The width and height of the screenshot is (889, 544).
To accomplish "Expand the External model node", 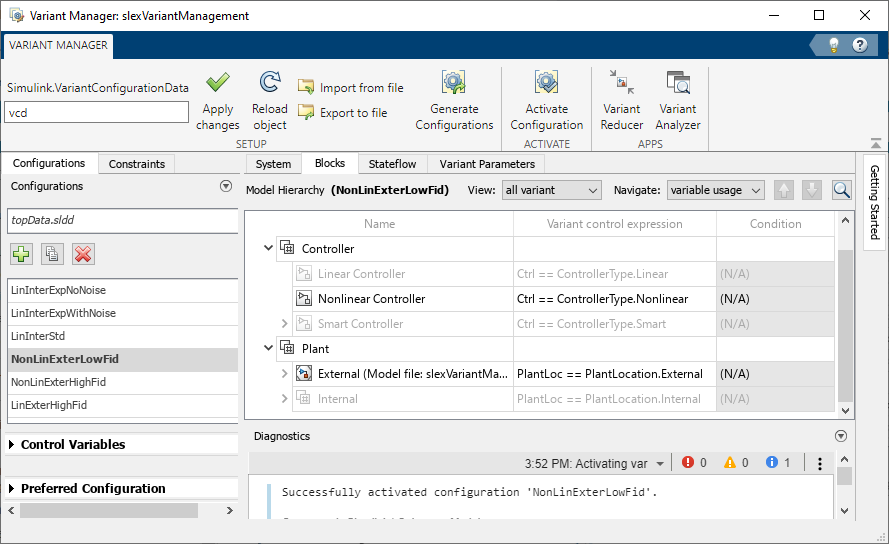I will [x=285, y=373].
